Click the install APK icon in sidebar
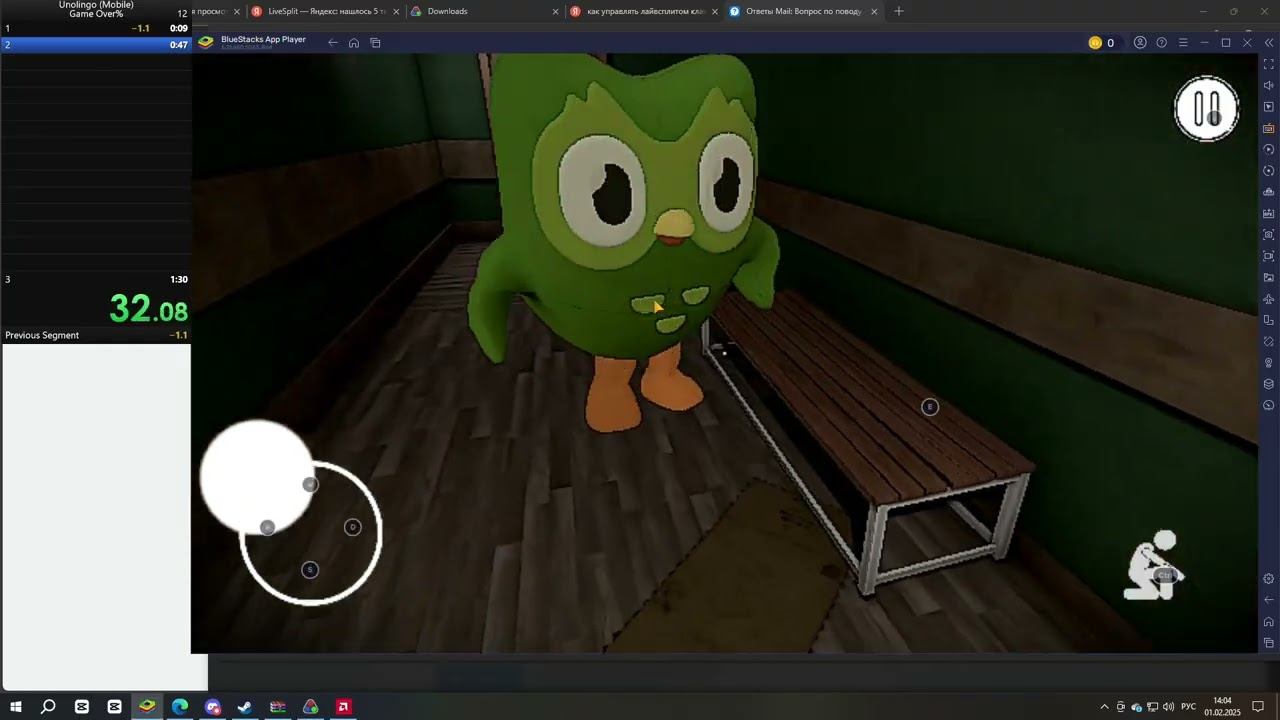1280x720 pixels. pyautogui.click(x=1269, y=213)
